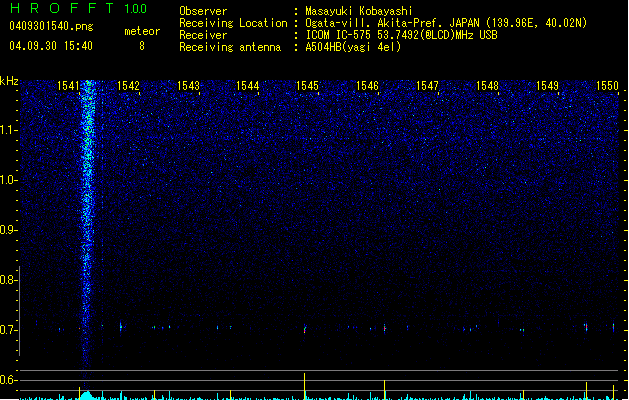Select the Ogata-vill. Akita-Pref. JAPAN location text

446,23
